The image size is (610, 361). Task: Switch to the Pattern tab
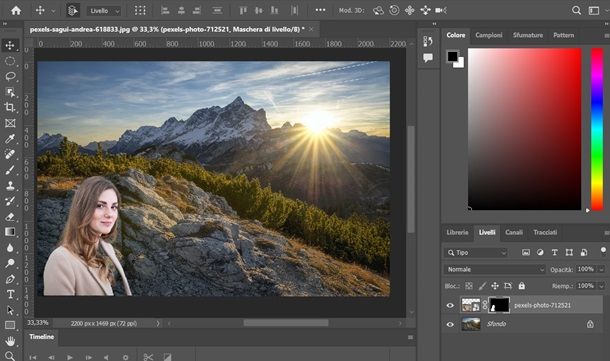(564, 35)
